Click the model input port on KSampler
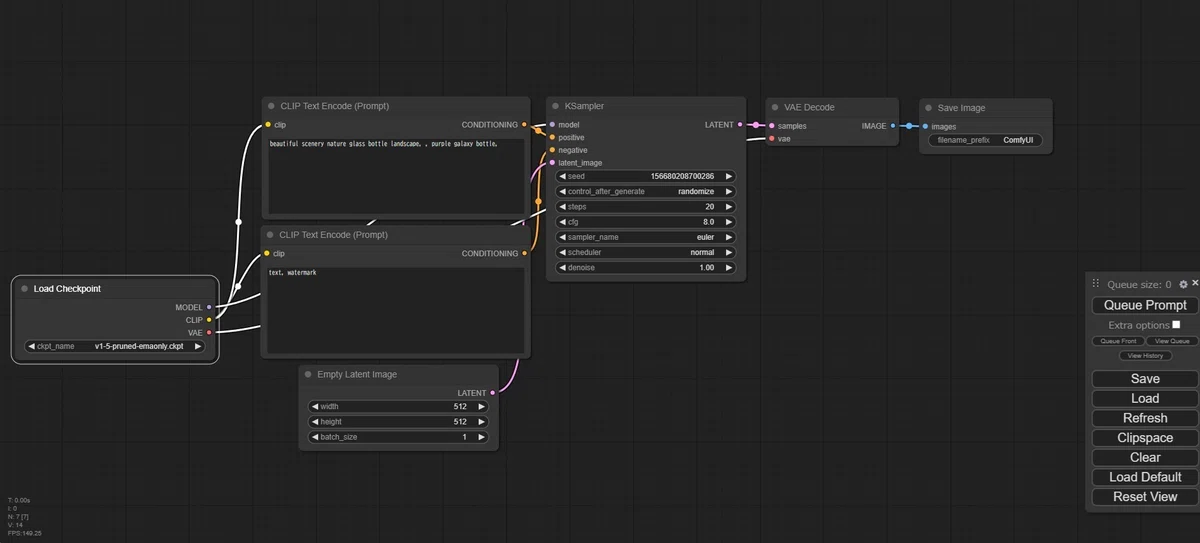Image resolution: width=1200 pixels, height=543 pixels. point(552,125)
